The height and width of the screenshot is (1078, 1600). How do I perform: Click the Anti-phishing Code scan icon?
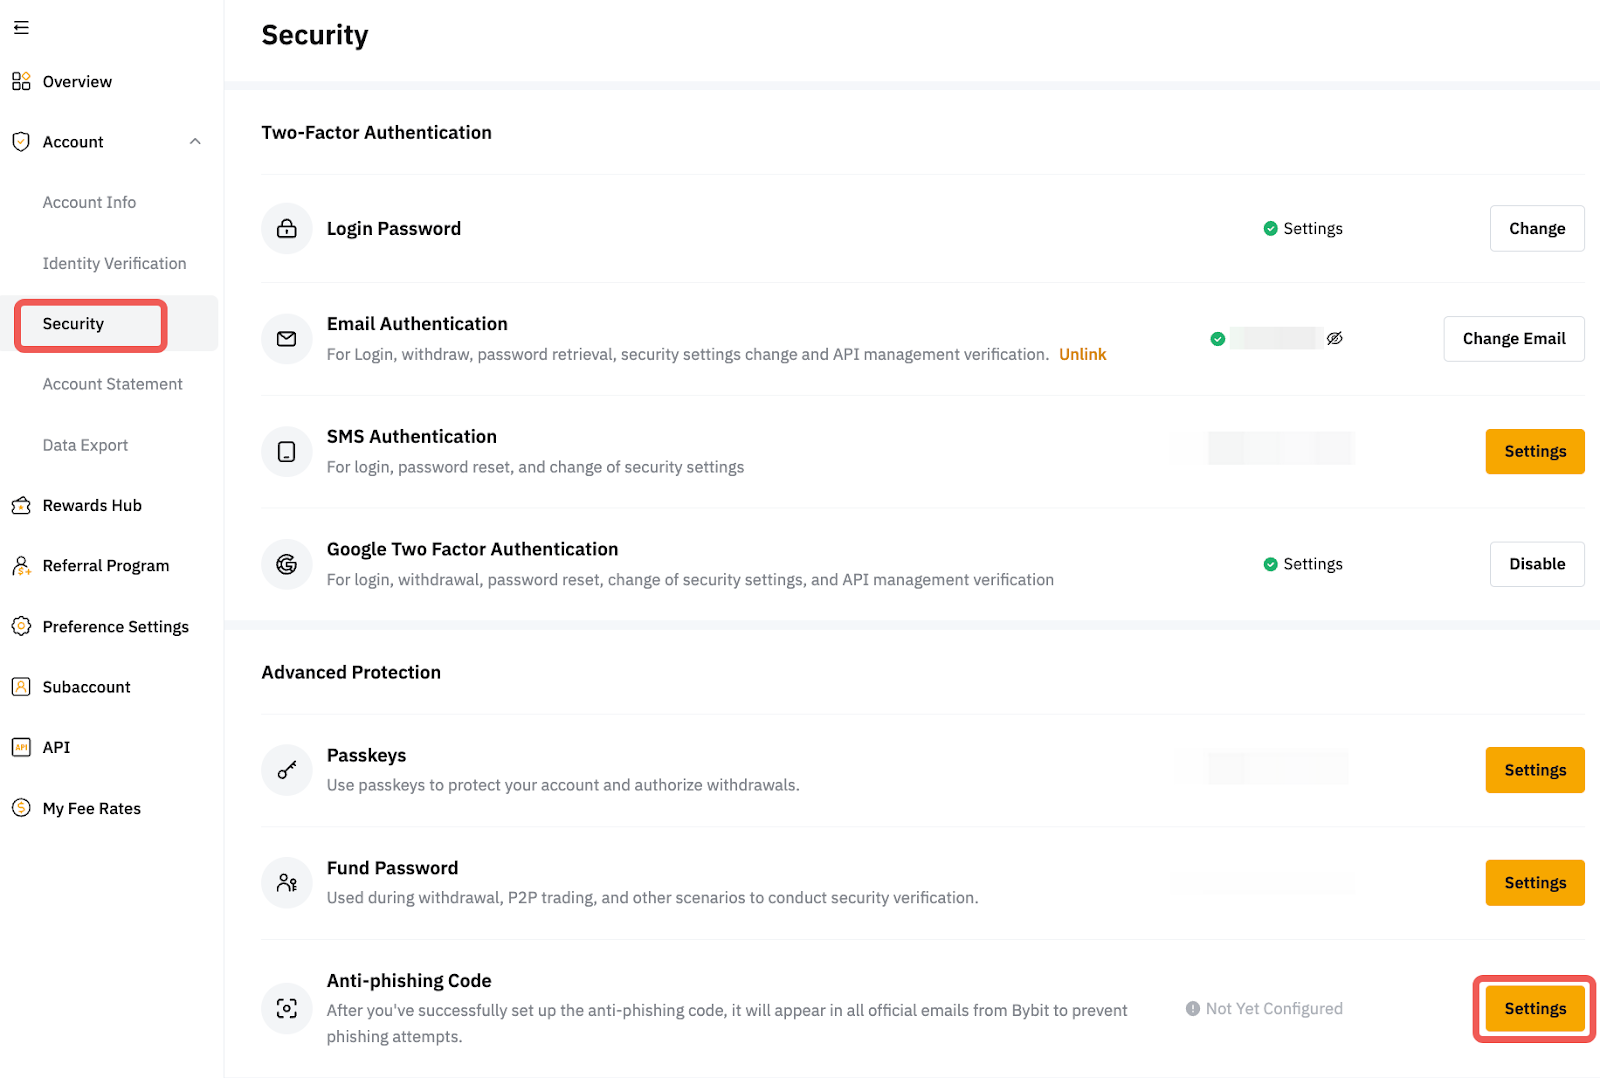pos(287,1008)
